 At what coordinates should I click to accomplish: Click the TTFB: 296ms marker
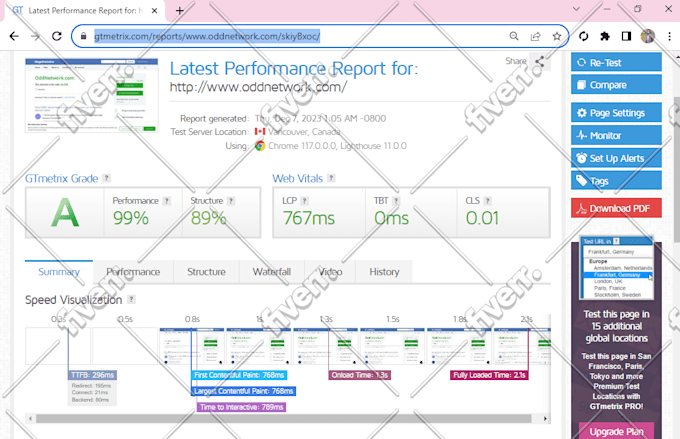coord(93,375)
